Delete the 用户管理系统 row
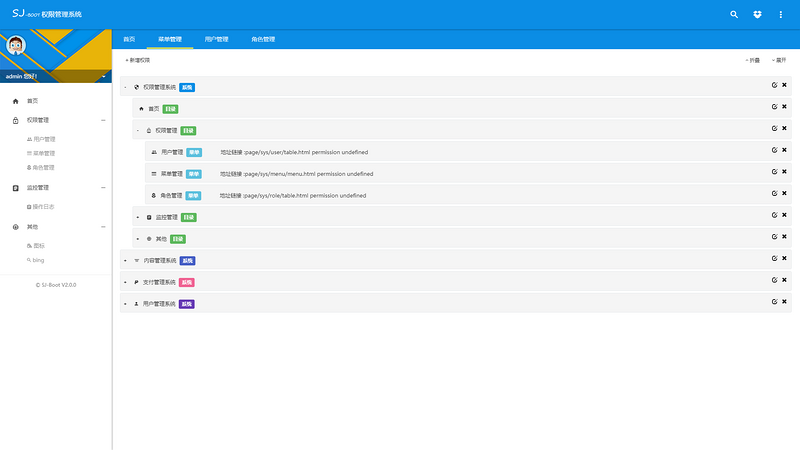800x450 pixels. (x=784, y=302)
